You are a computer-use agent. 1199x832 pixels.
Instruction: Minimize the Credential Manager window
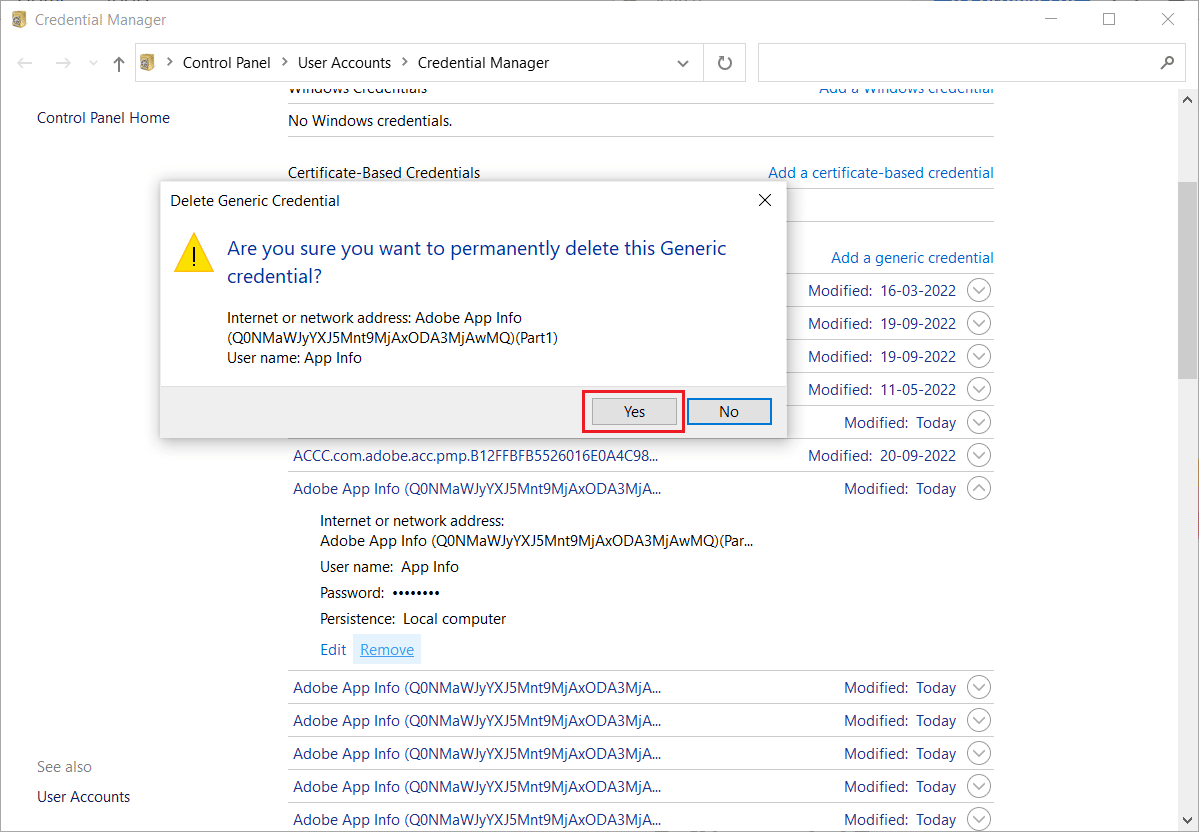click(1051, 19)
